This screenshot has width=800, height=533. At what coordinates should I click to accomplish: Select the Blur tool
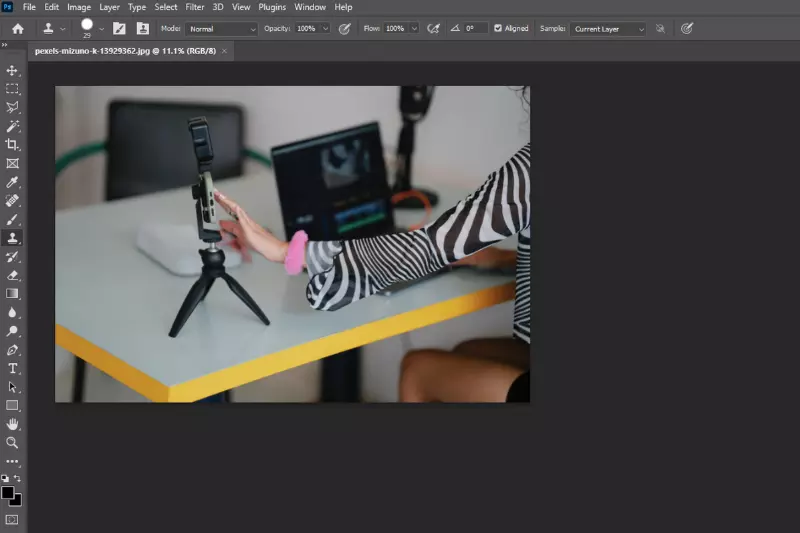click(x=12, y=313)
